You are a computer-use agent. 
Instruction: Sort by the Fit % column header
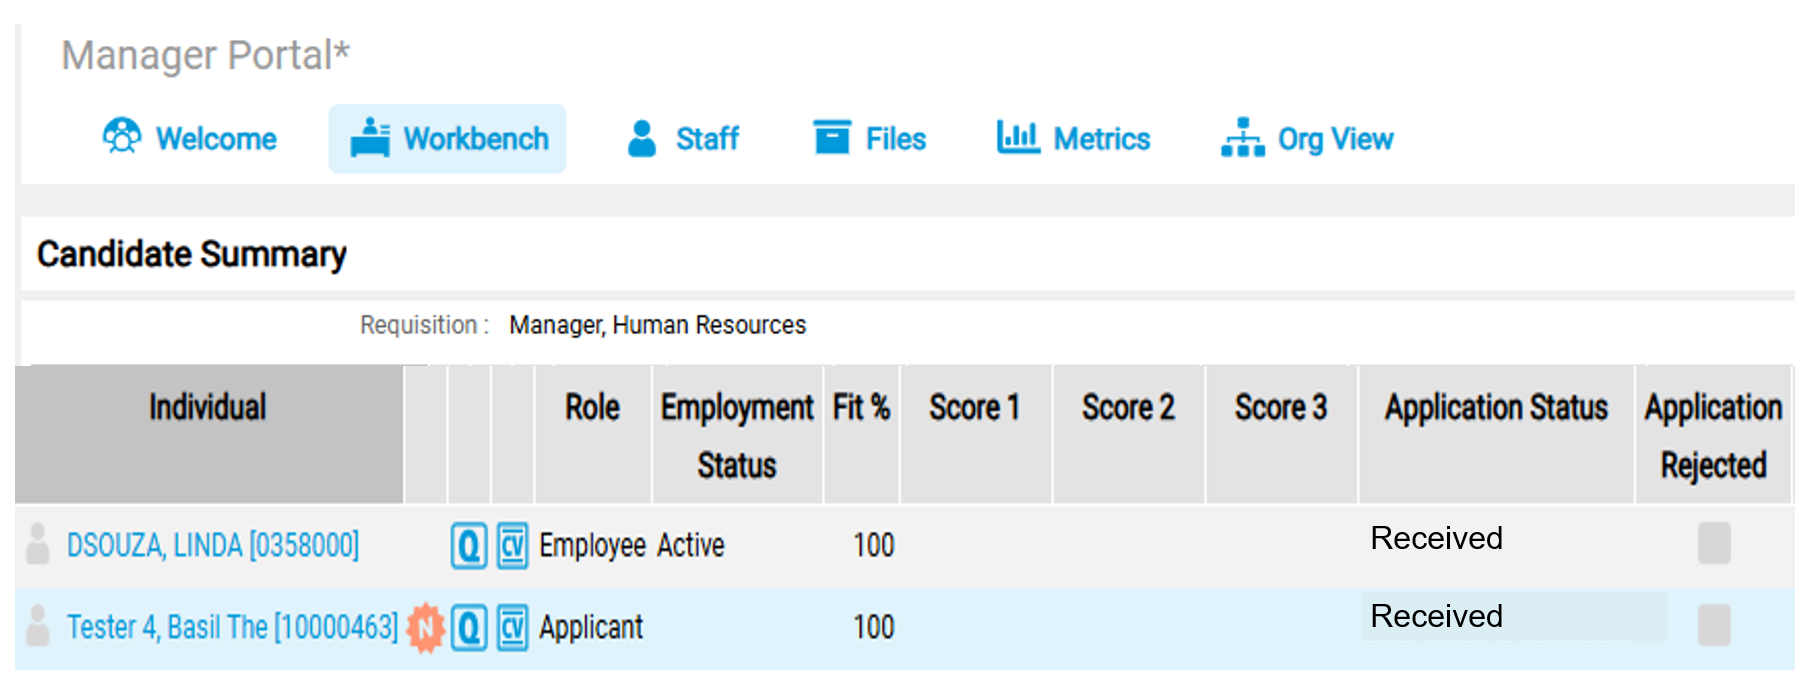(861, 408)
